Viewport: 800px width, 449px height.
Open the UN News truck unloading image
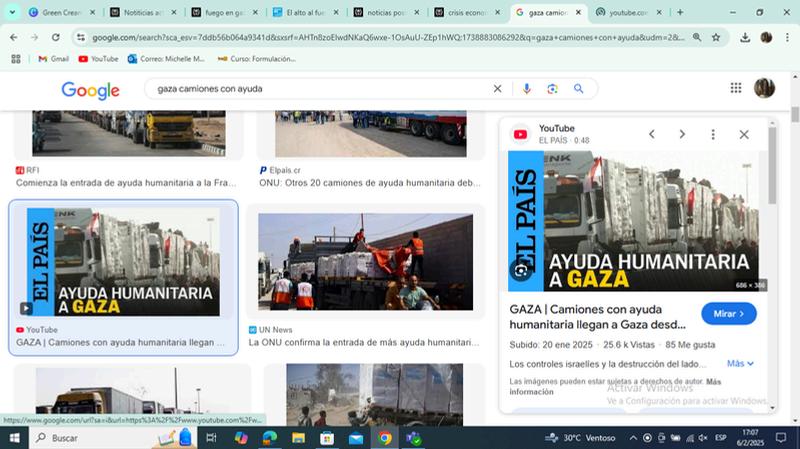point(365,262)
